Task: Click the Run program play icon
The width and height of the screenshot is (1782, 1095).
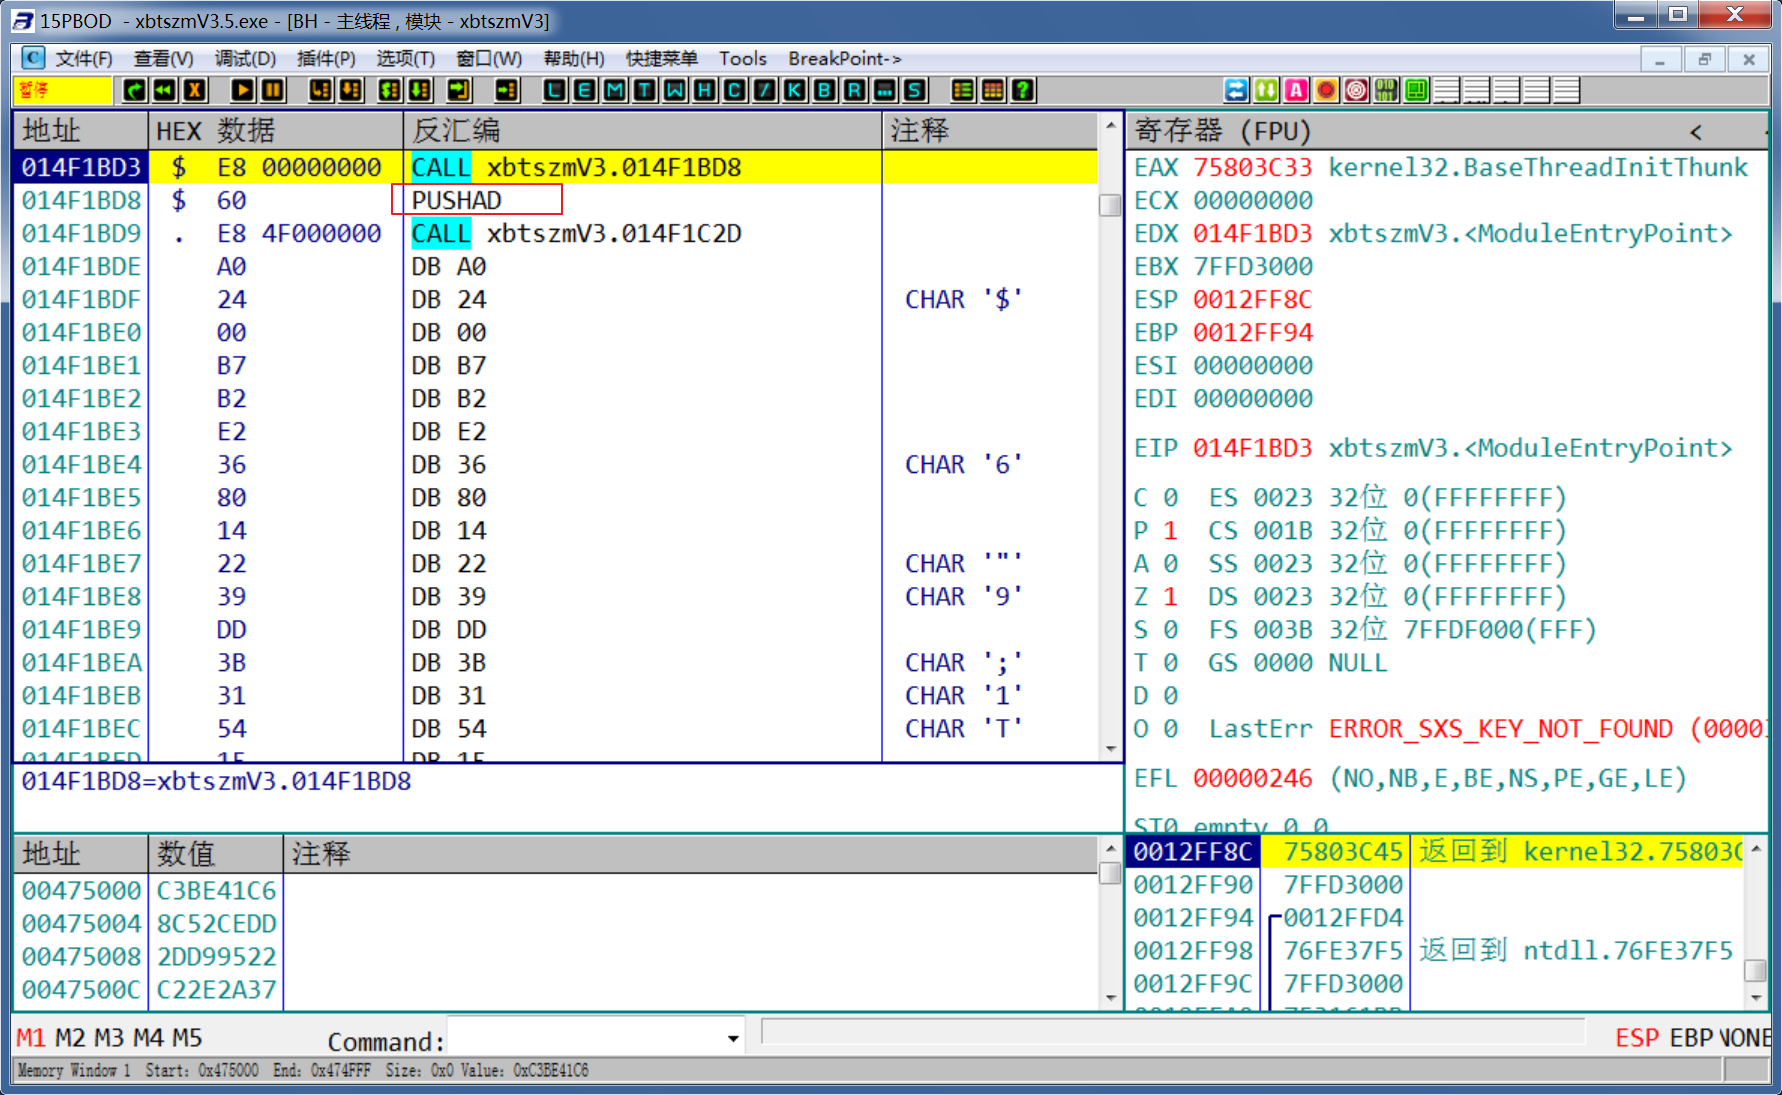Action: pyautogui.click(x=242, y=91)
